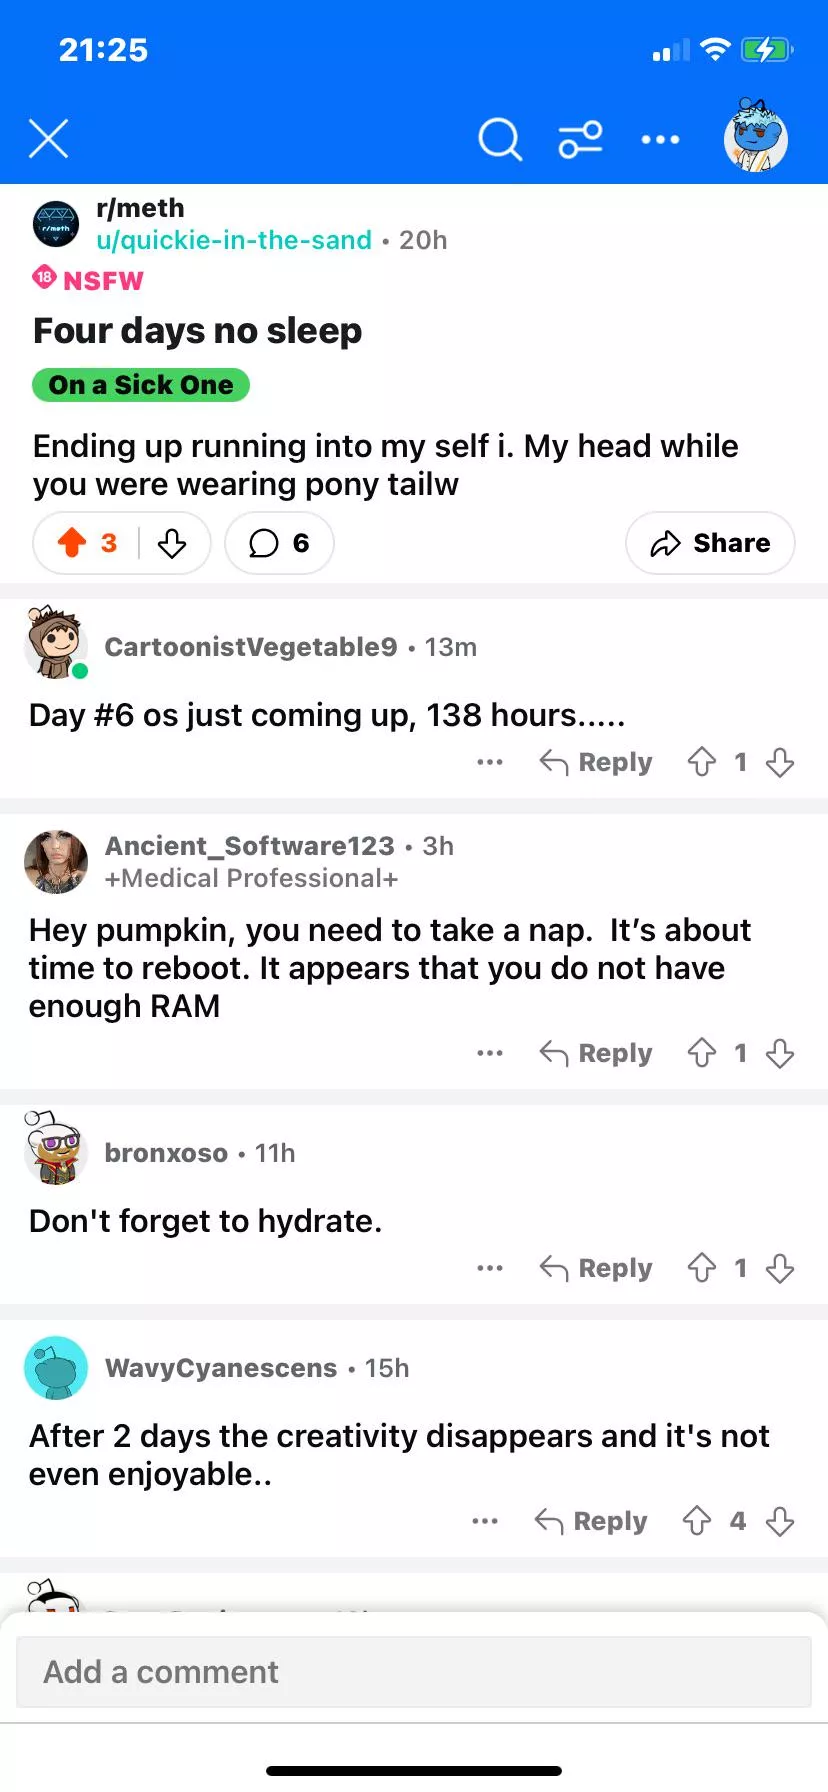This screenshot has height=1792, width=828.
Task: Expand options for Ancient_Software123's comment
Action: pyautogui.click(x=490, y=1053)
